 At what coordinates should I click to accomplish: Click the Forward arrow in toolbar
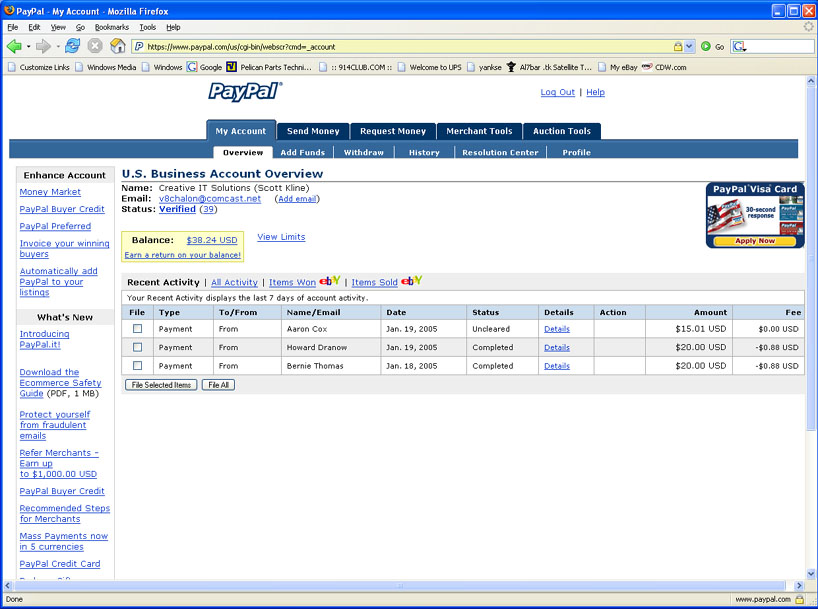click(43, 46)
